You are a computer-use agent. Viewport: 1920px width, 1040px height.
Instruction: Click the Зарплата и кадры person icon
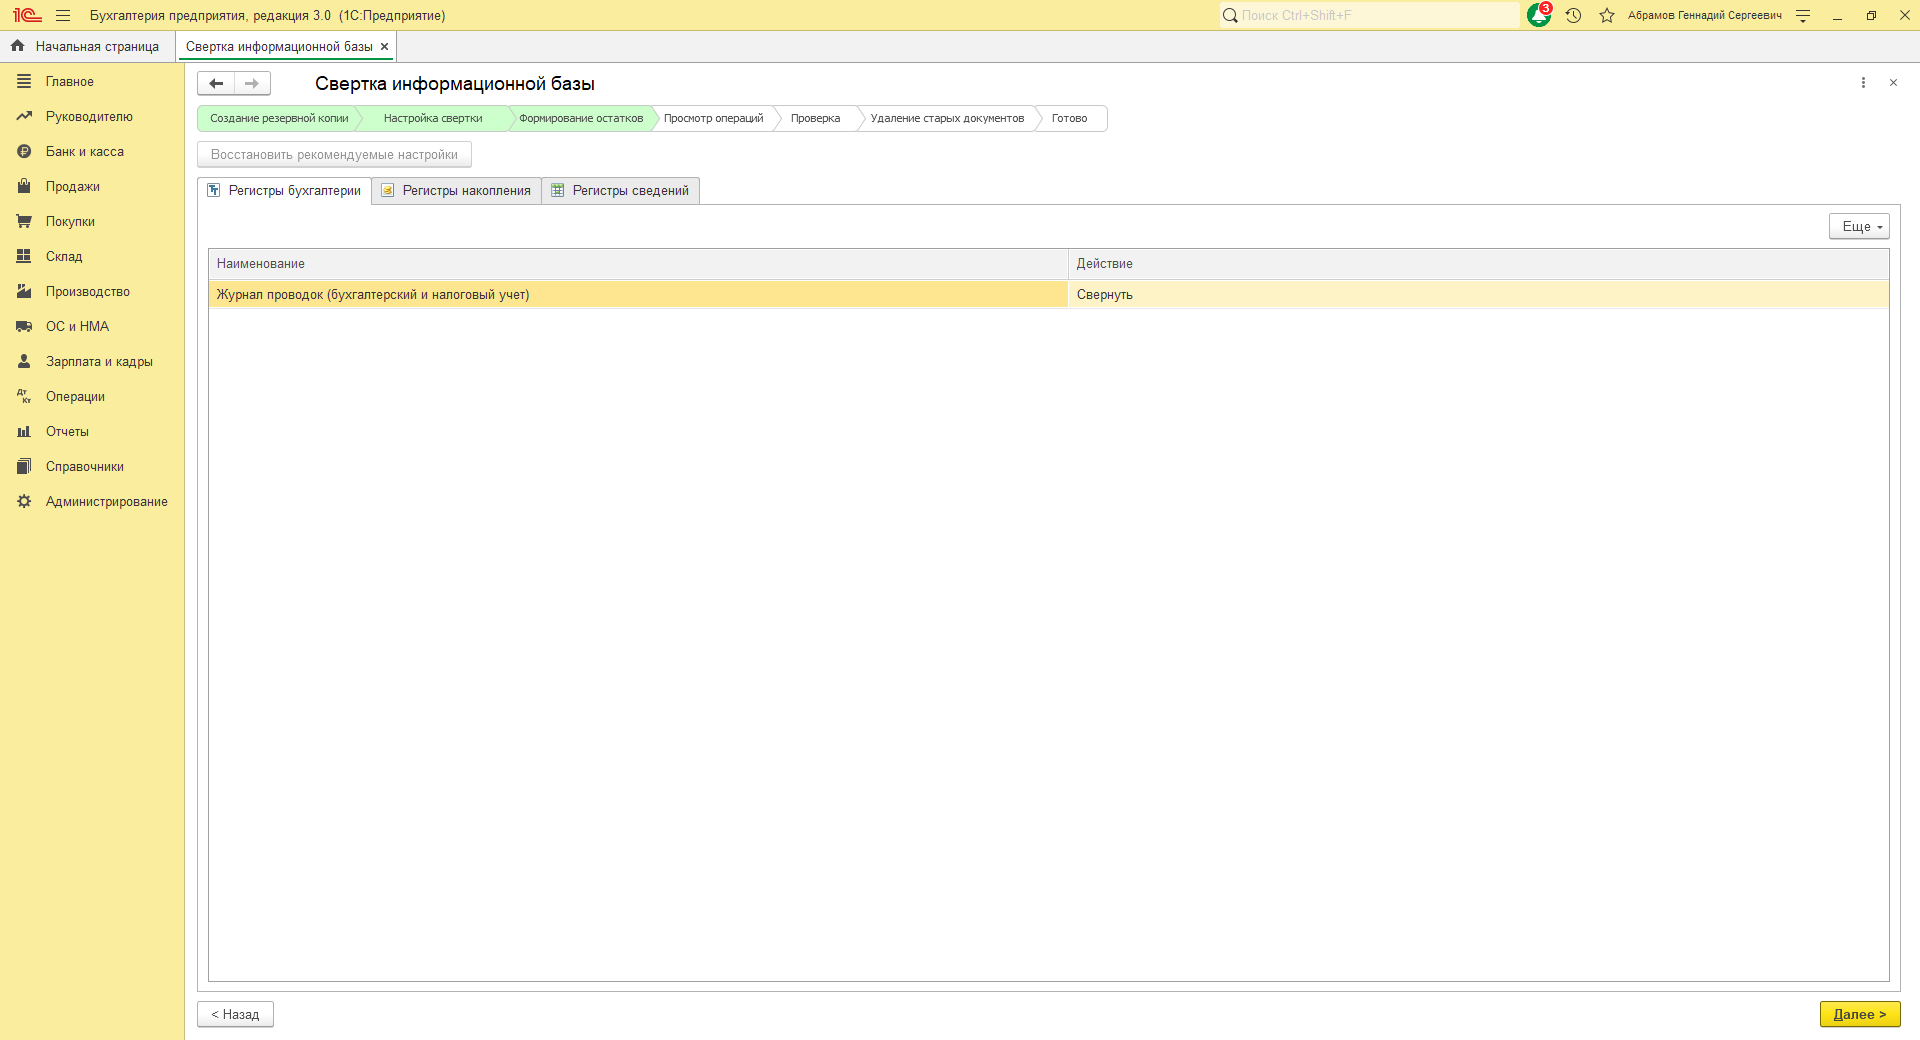(x=24, y=361)
